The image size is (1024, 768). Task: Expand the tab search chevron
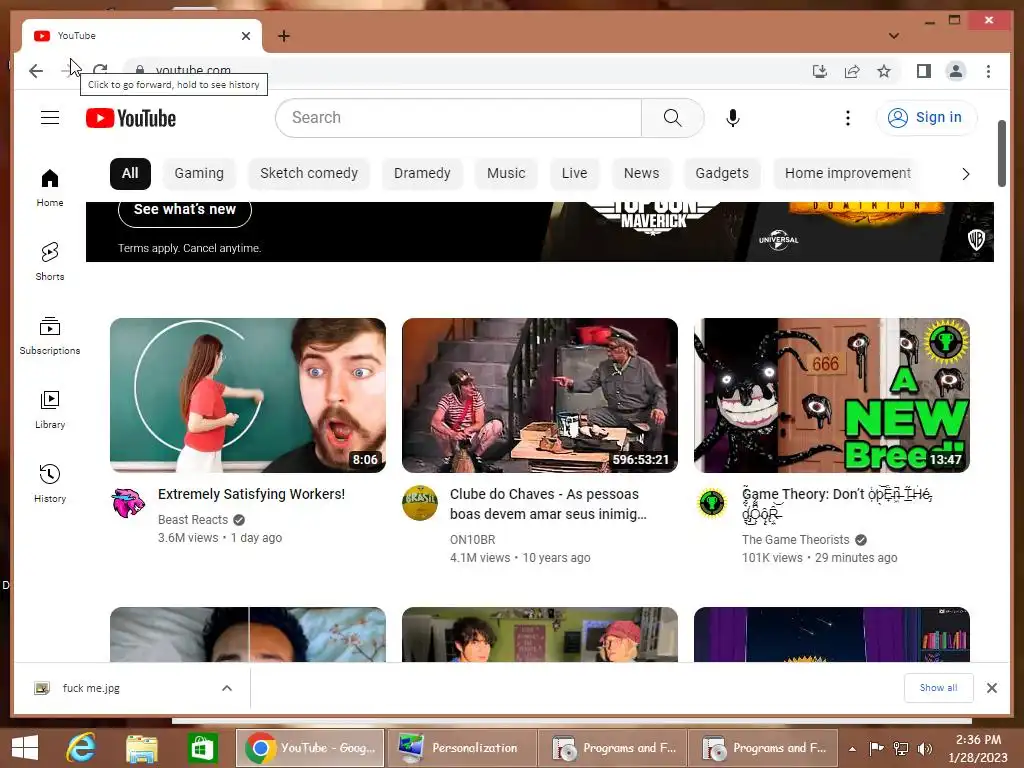pos(893,36)
